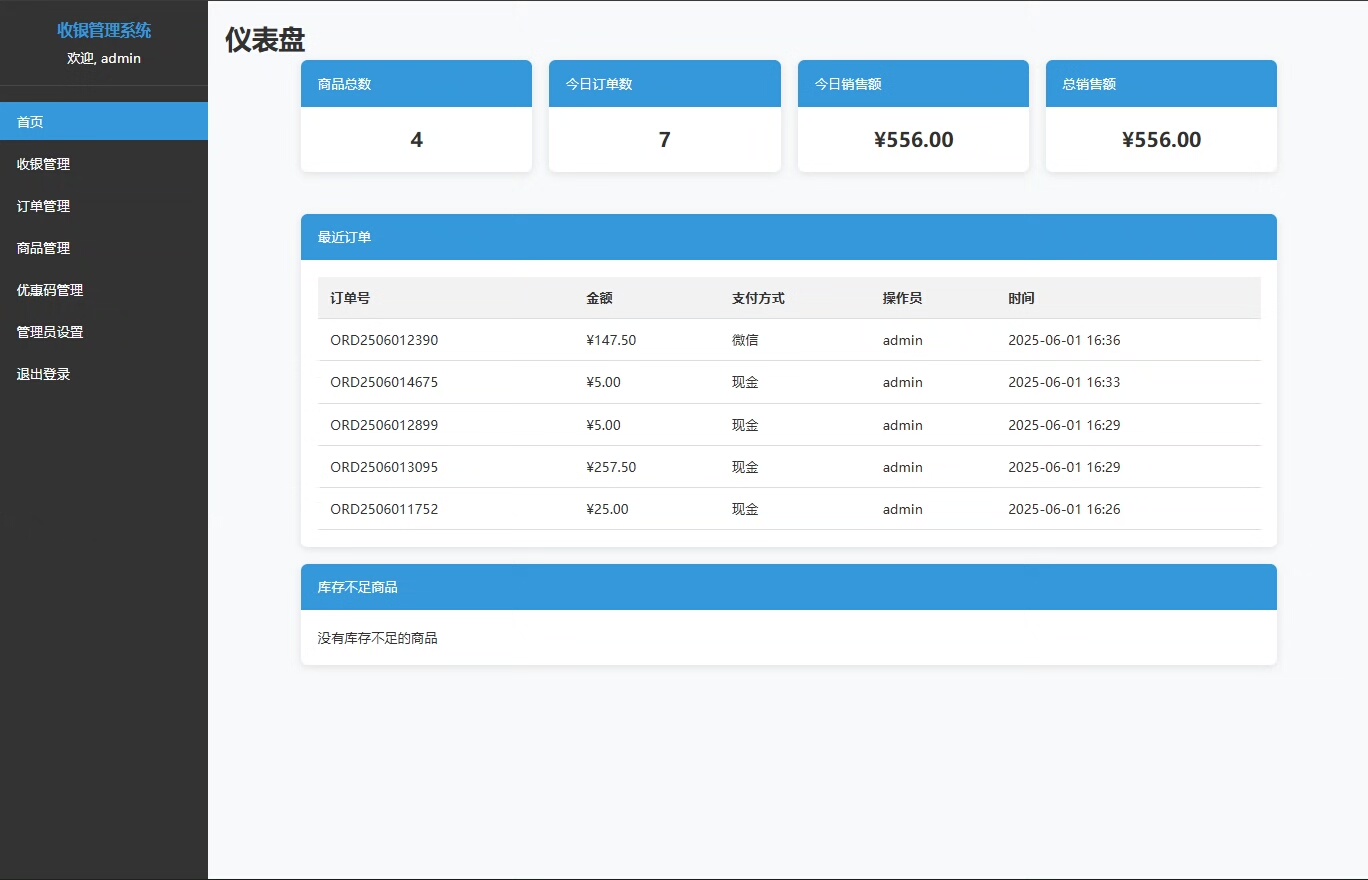Open the 优惠码管理 page
This screenshot has height=880, width=1368.
click(103, 290)
